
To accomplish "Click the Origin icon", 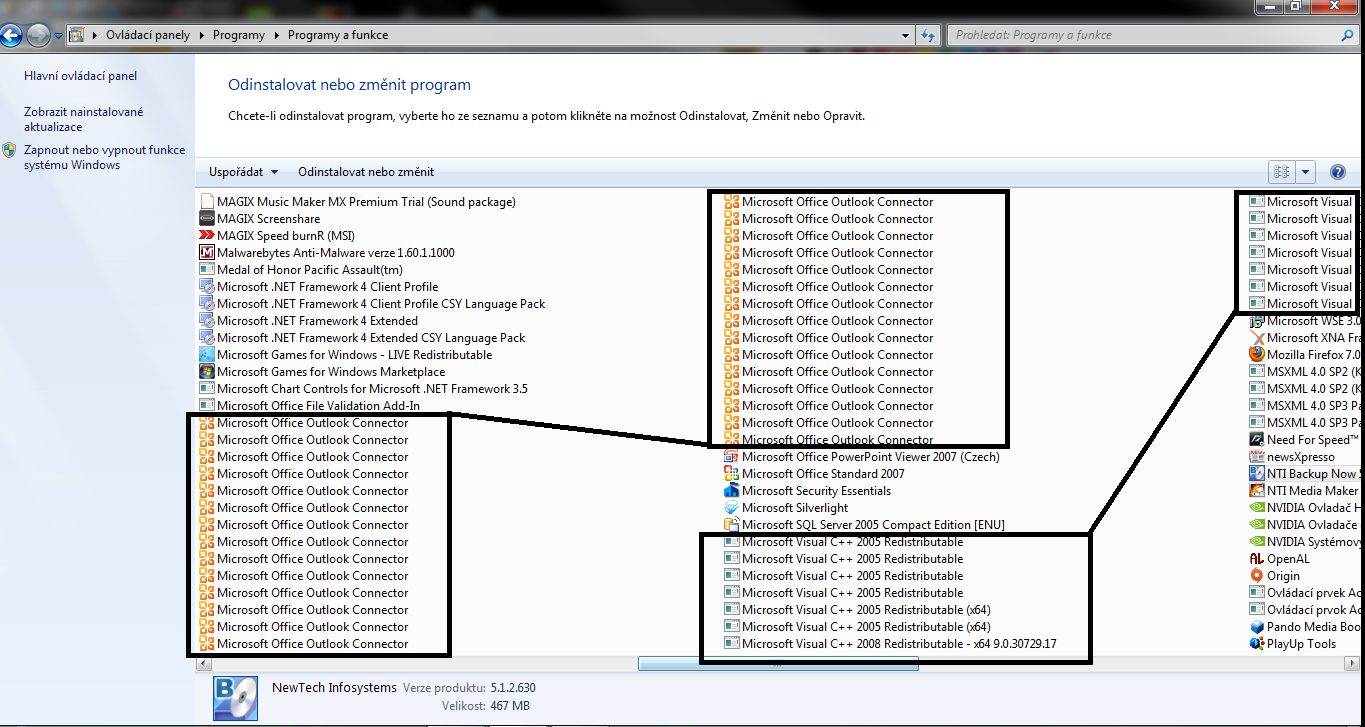I will [x=1257, y=576].
